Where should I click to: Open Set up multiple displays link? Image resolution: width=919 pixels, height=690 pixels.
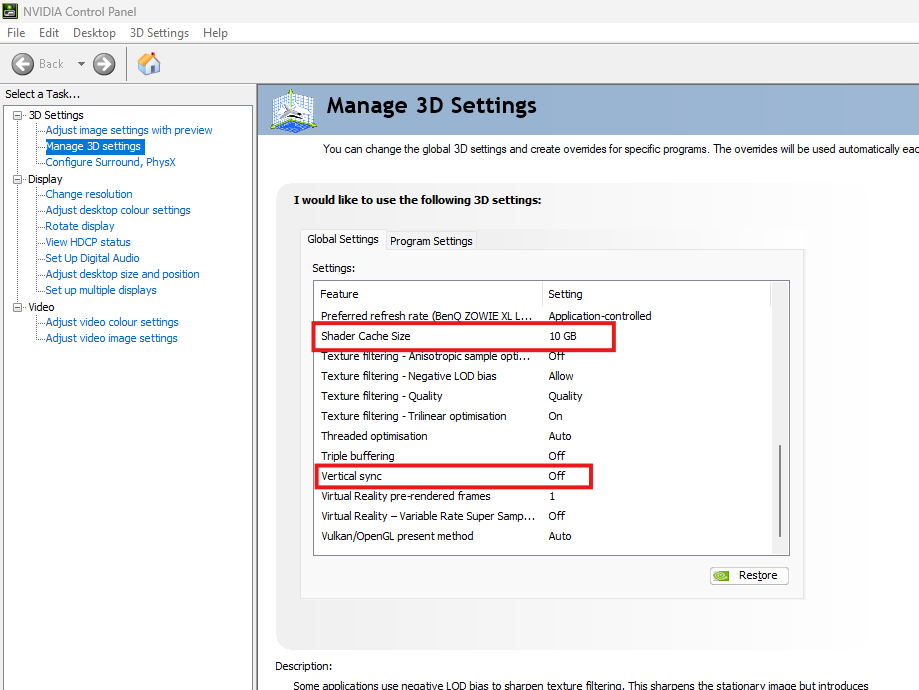(x=101, y=290)
